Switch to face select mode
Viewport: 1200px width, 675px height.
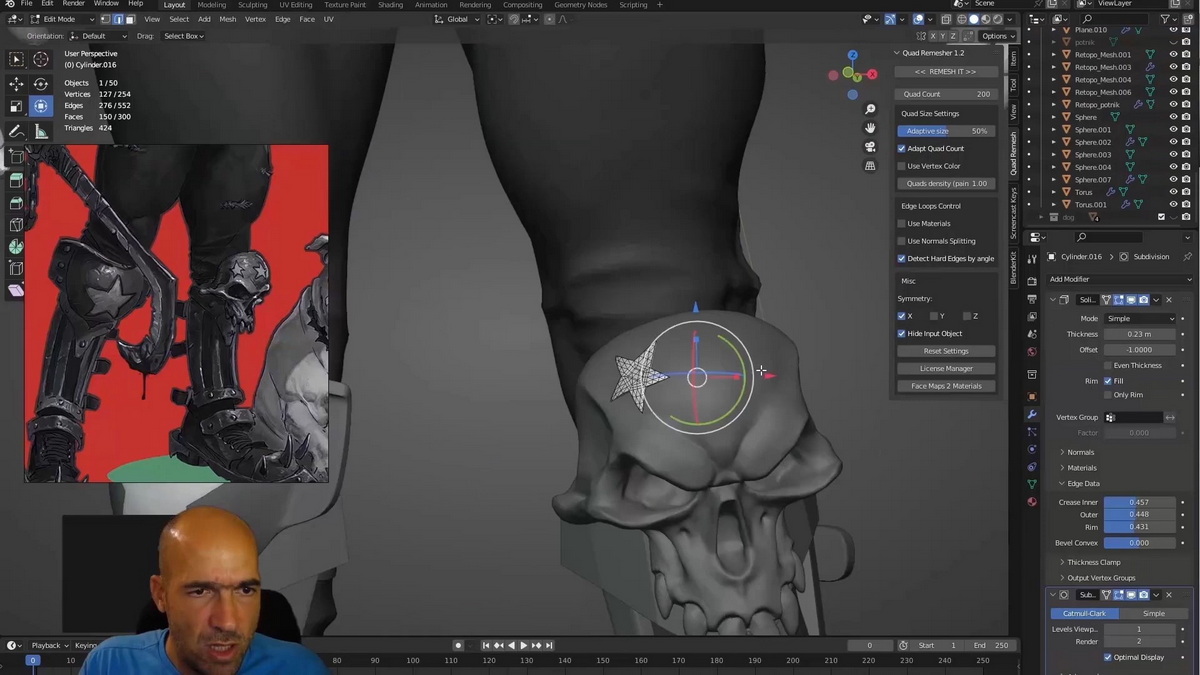(129, 19)
